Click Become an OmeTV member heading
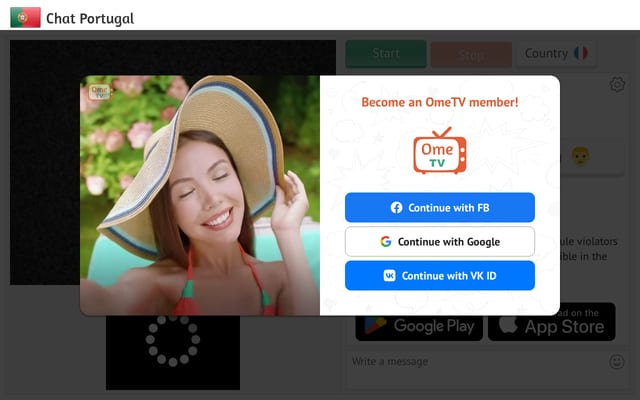This screenshot has width=640, height=400. coord(440,102)
